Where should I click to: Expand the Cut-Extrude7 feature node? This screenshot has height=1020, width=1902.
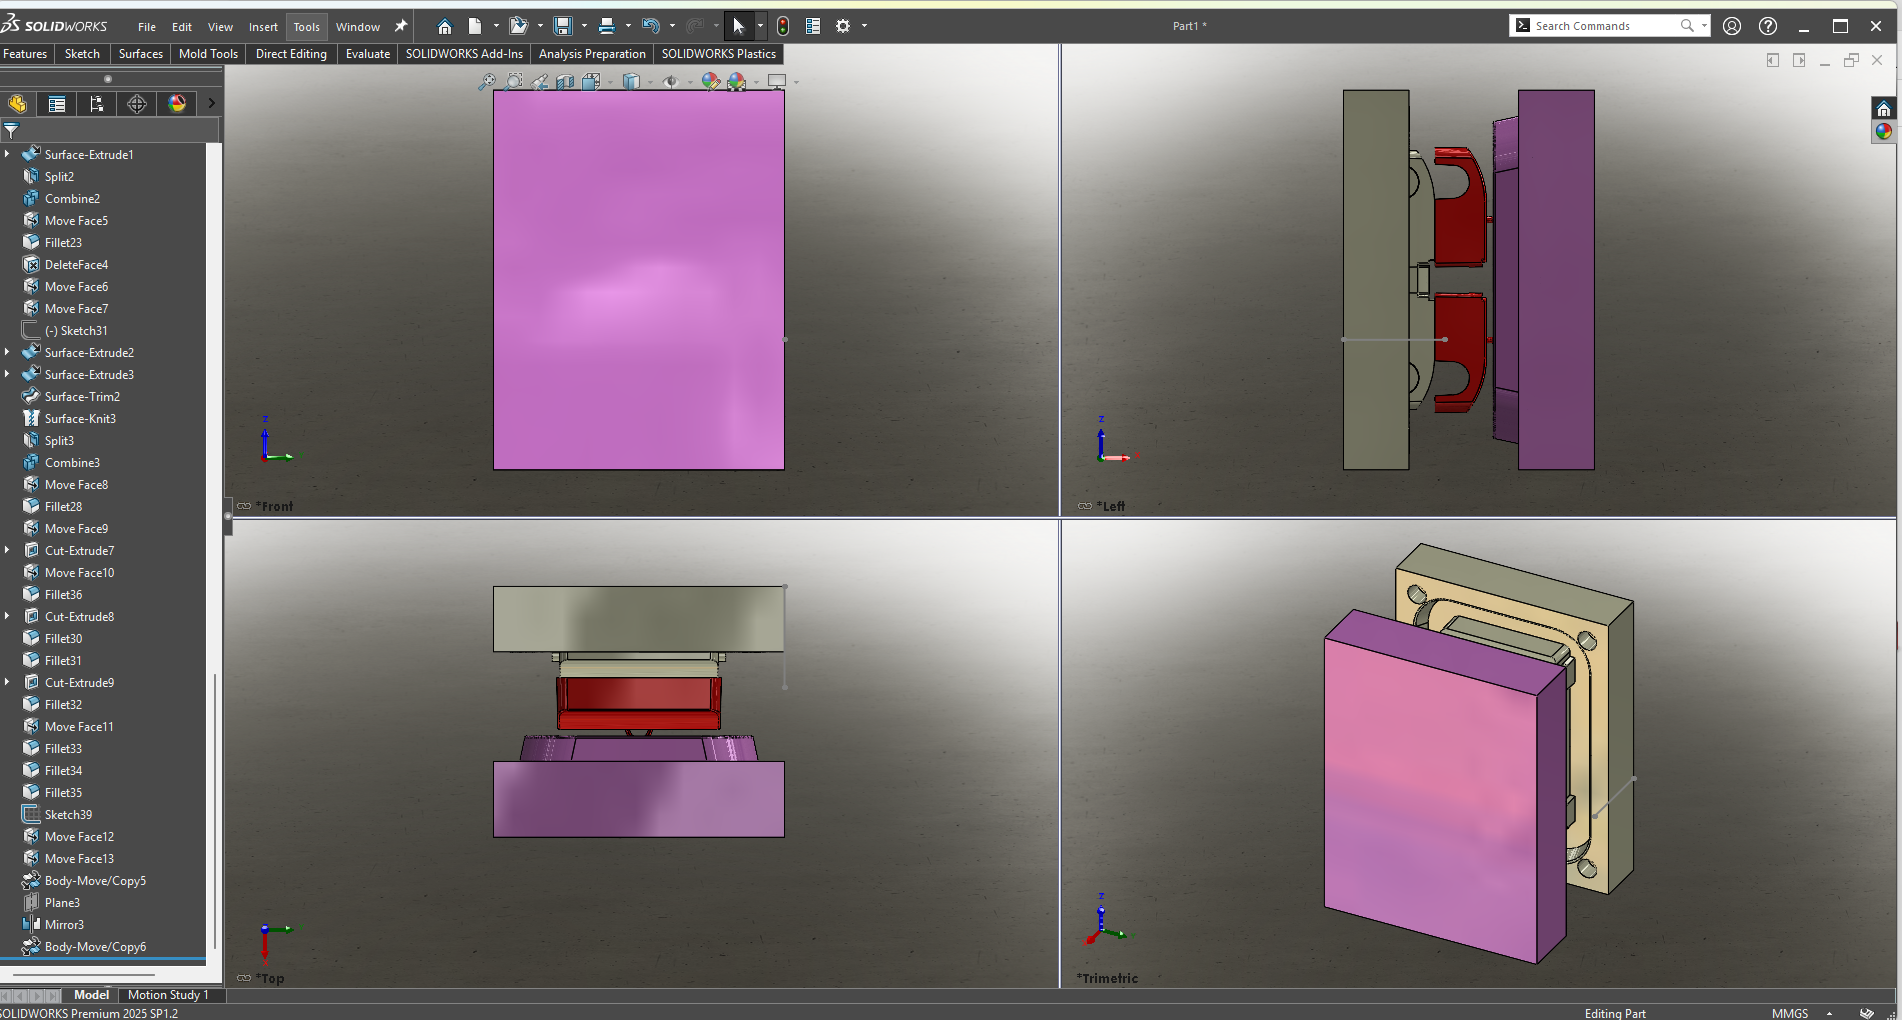pyautogui.click(x=7, y=550)
